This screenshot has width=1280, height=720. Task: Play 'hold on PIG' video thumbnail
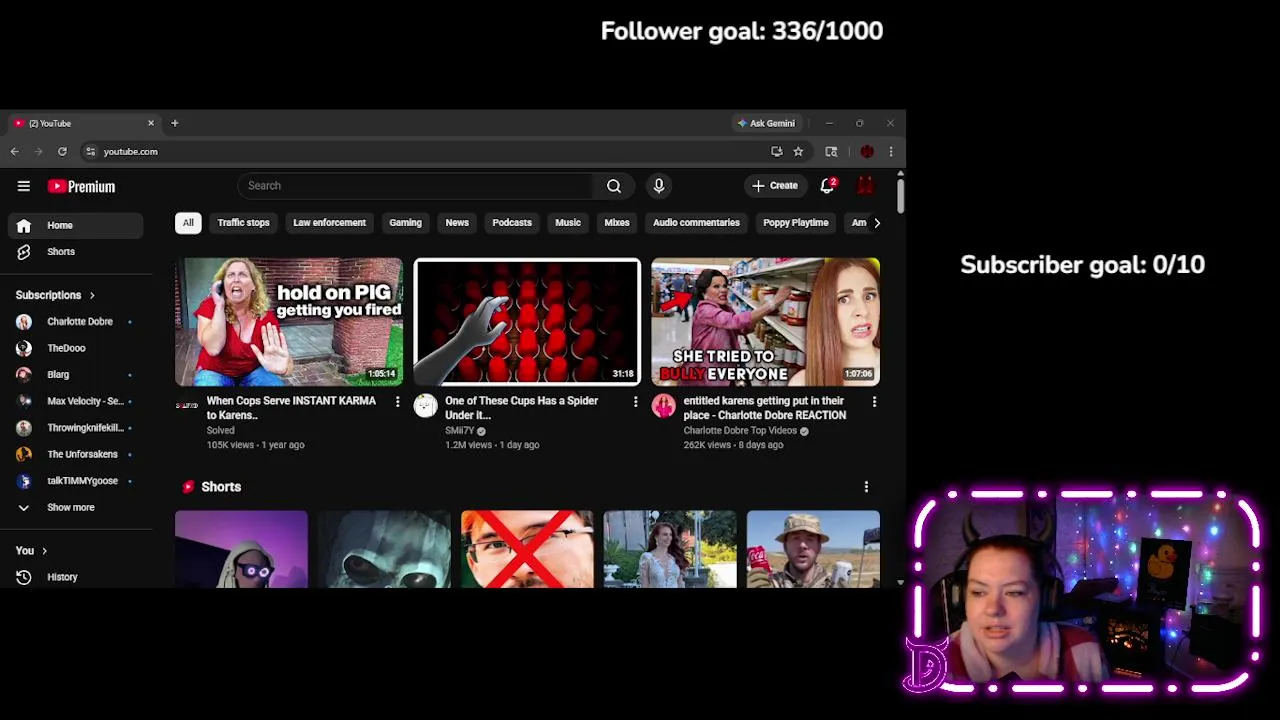289,322
